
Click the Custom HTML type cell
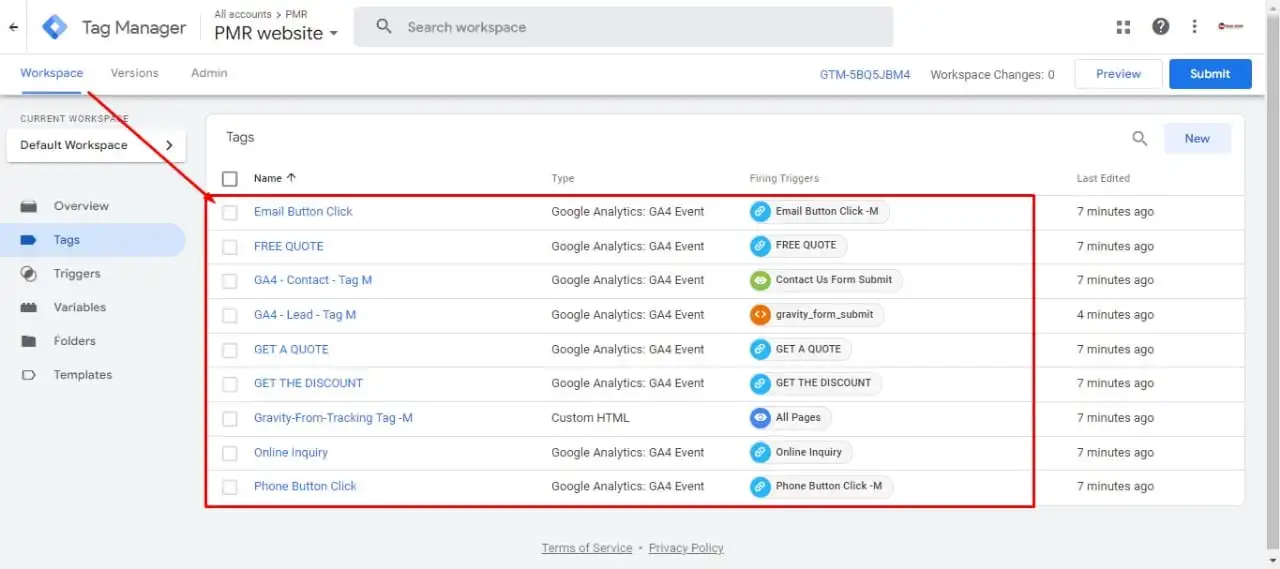[x=590, y=418]
